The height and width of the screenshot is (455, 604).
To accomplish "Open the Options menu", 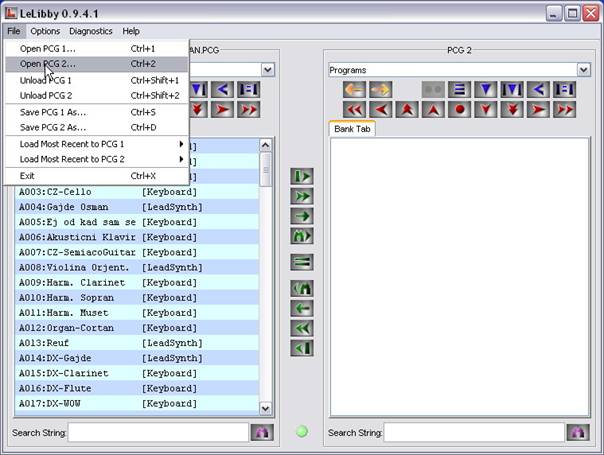I will coord(45,31).
